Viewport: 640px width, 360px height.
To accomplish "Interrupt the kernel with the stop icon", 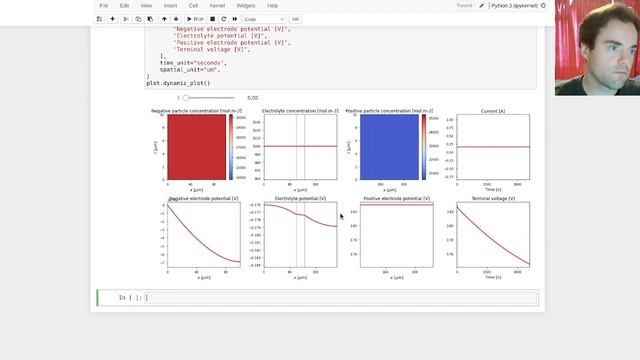I will [x=212, y=19].
